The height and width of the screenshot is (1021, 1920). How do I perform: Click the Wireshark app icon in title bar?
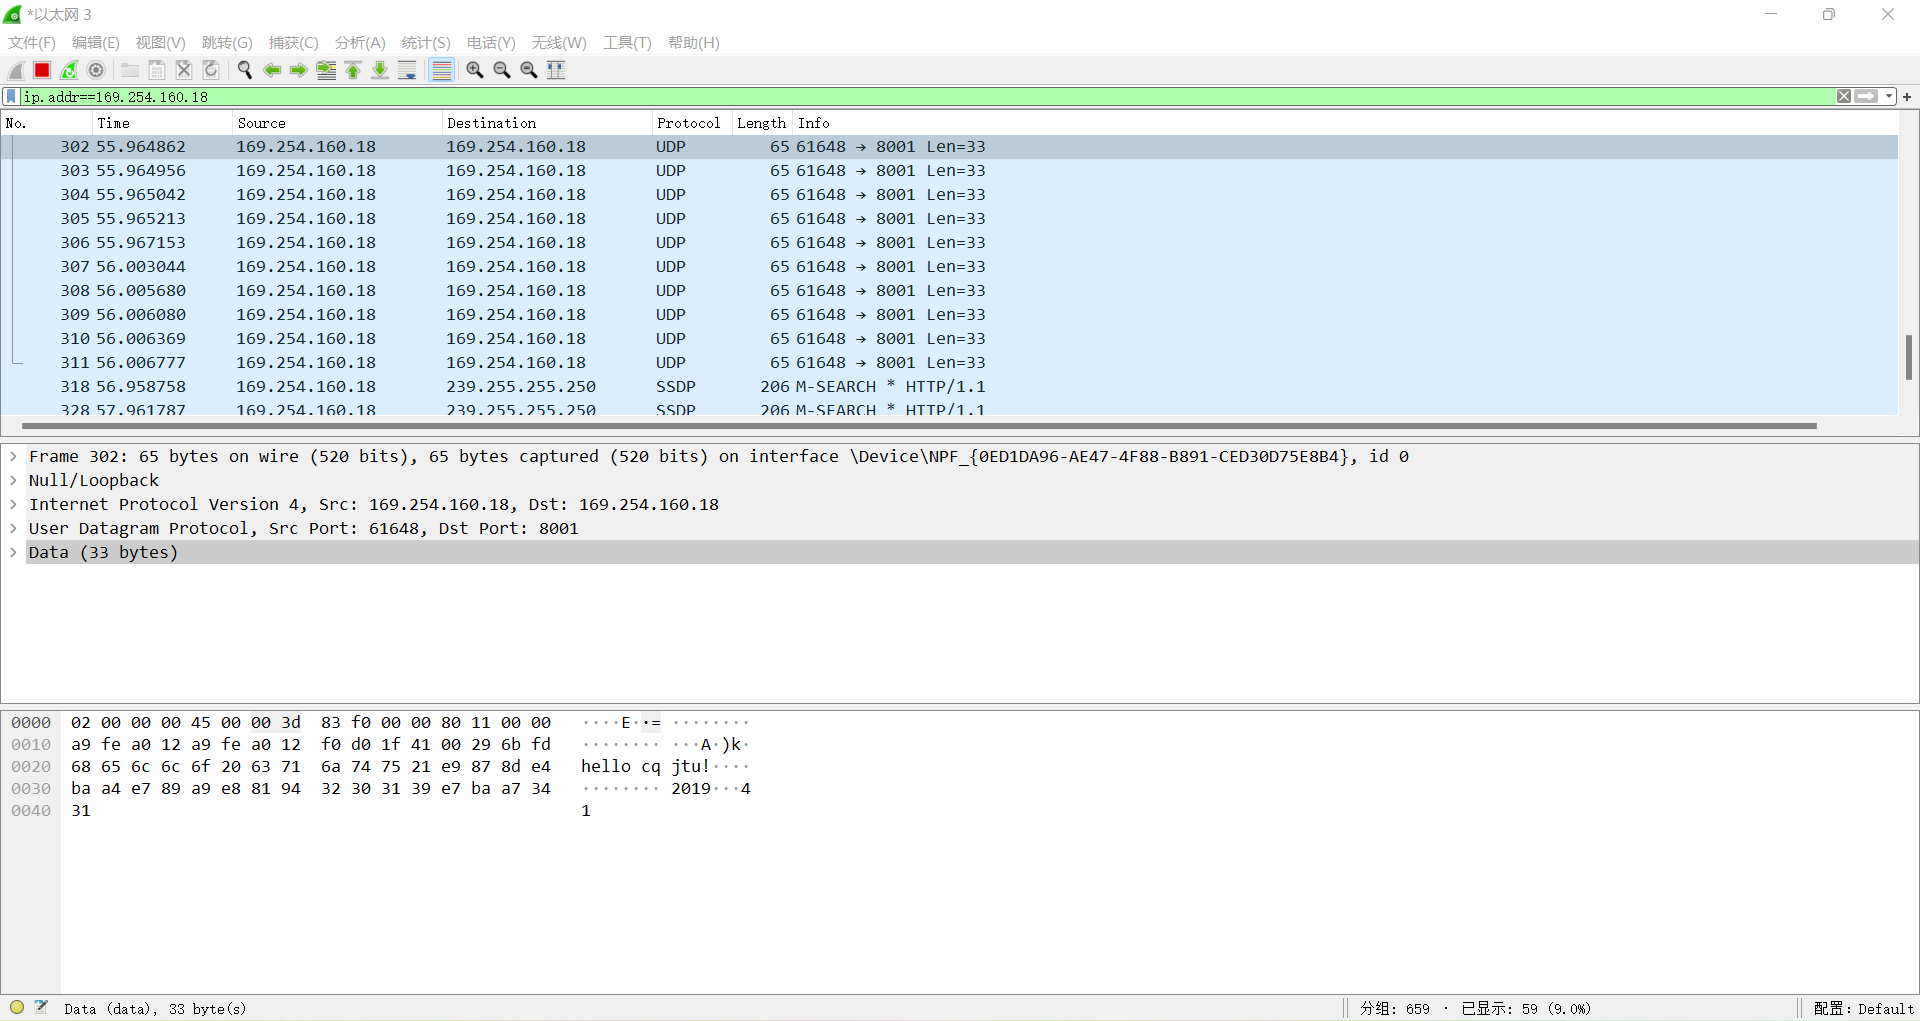pos(13,14)
